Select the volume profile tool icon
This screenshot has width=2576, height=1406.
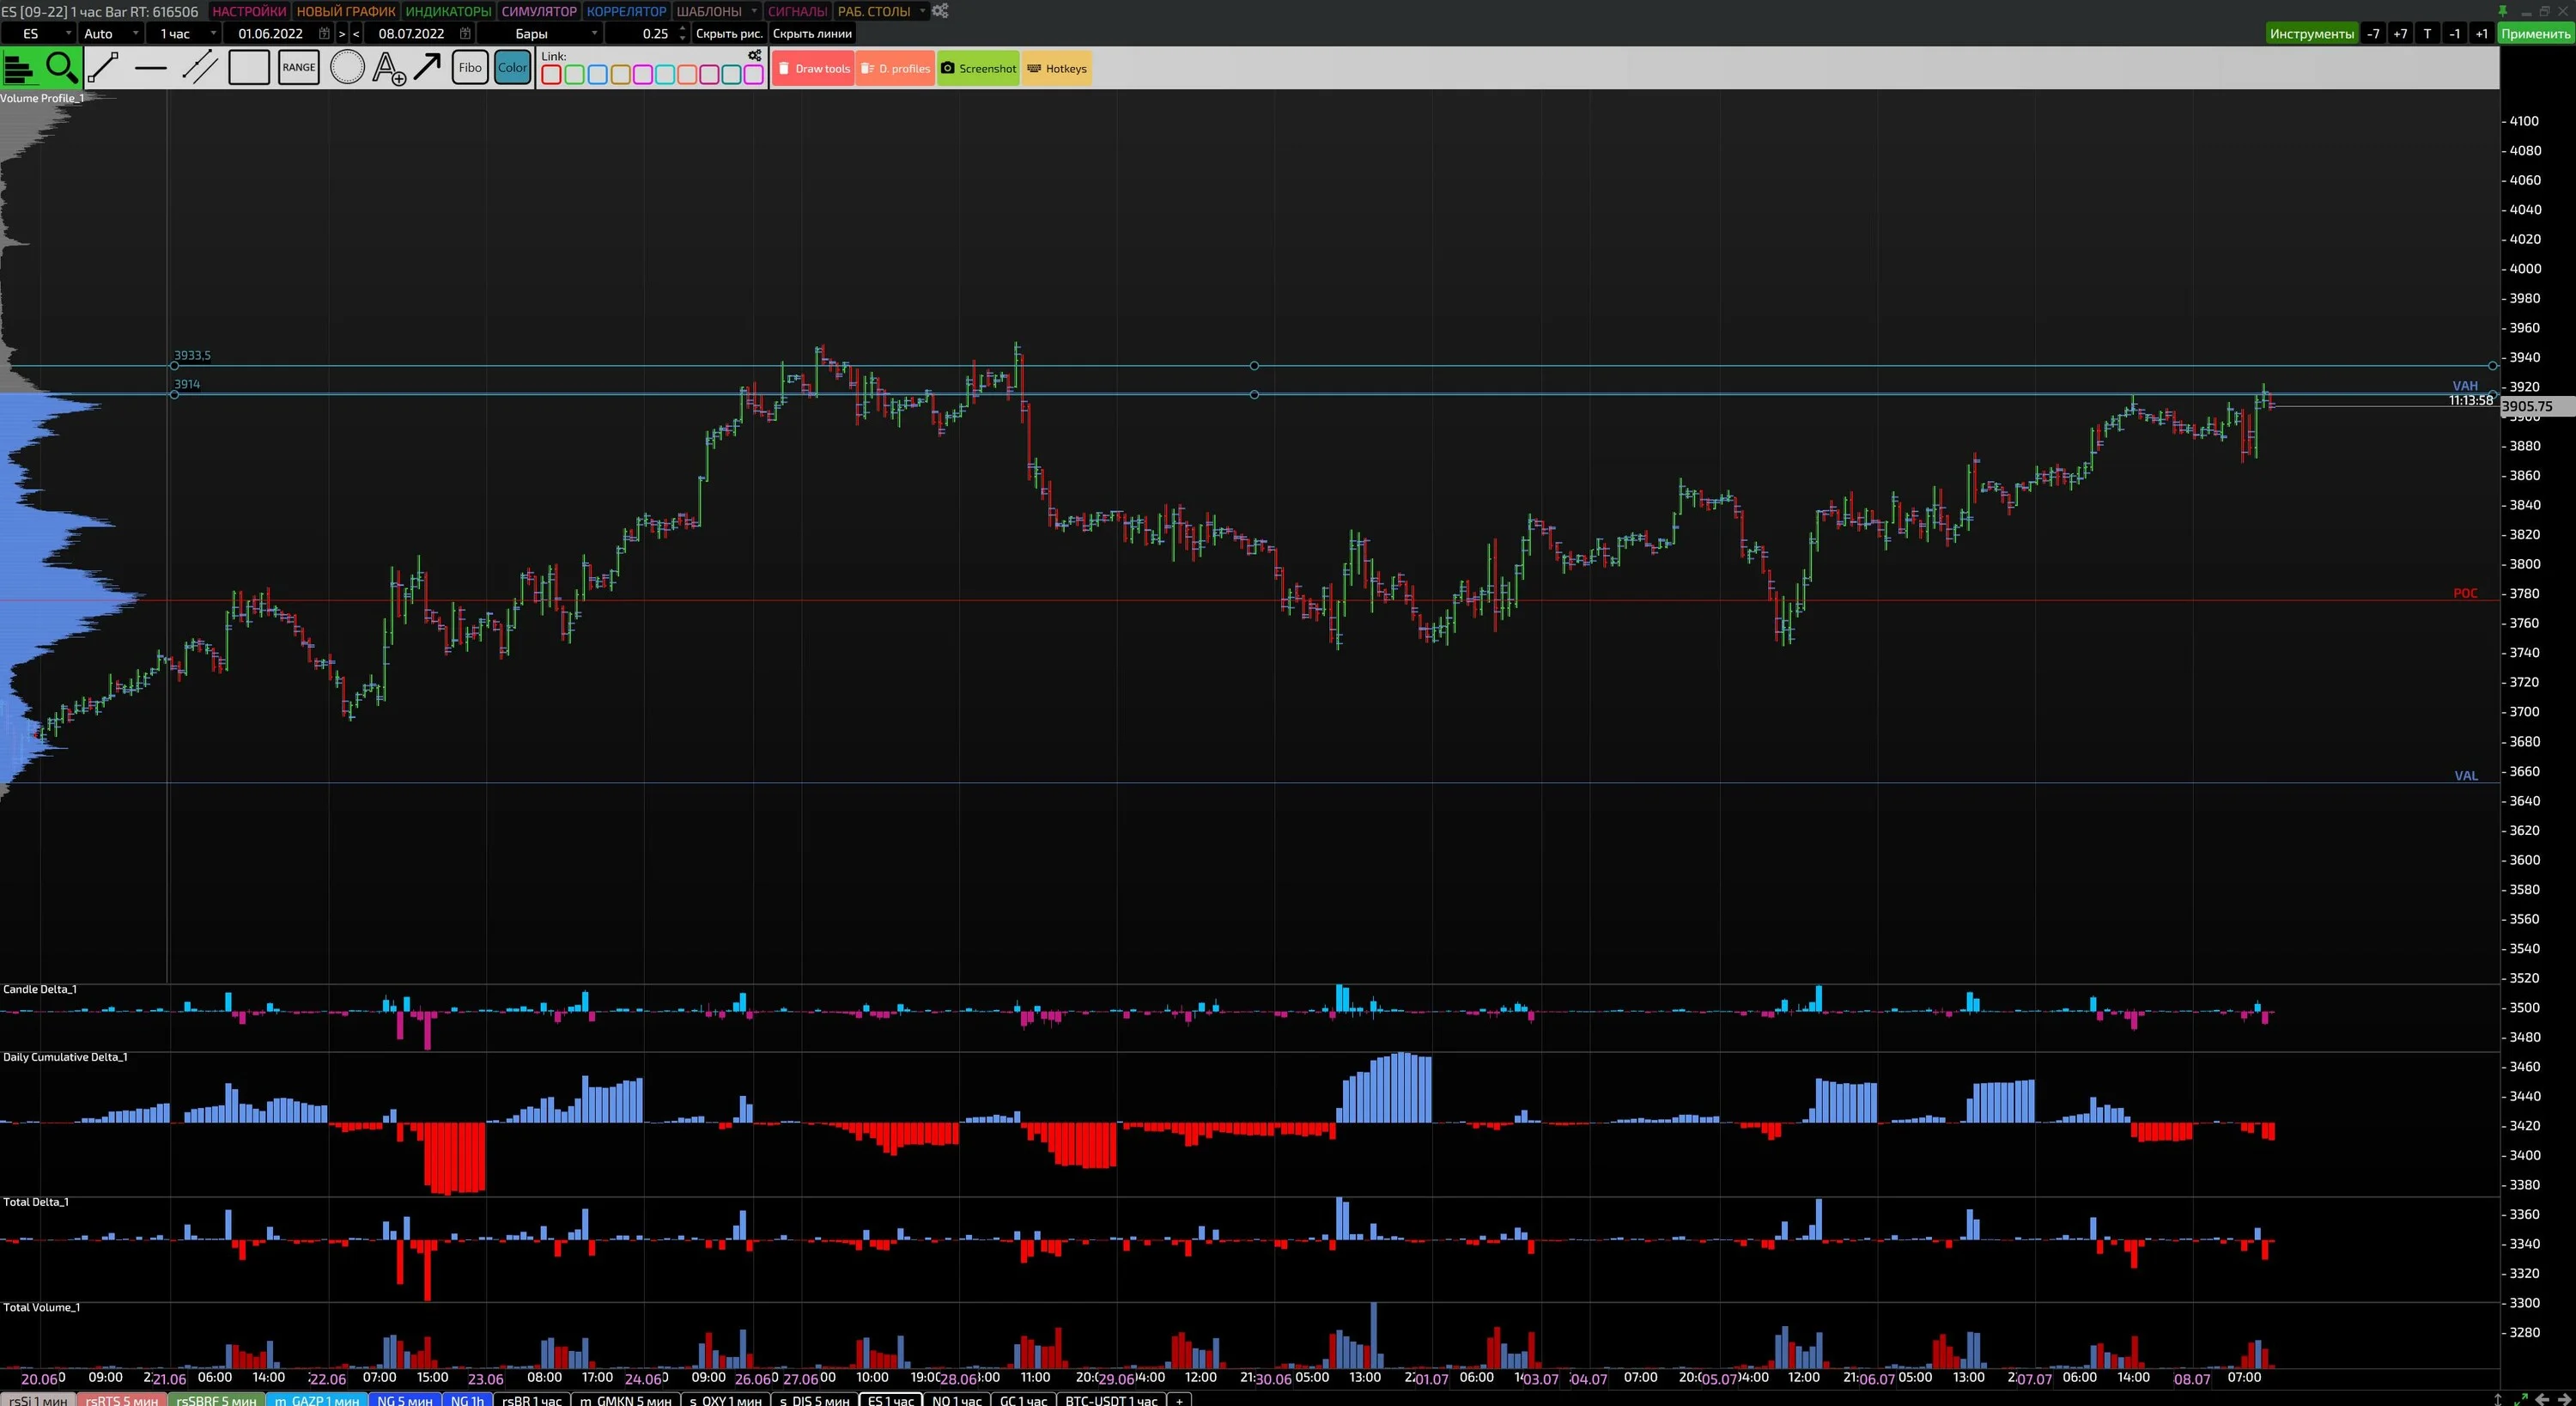point(19,68)
